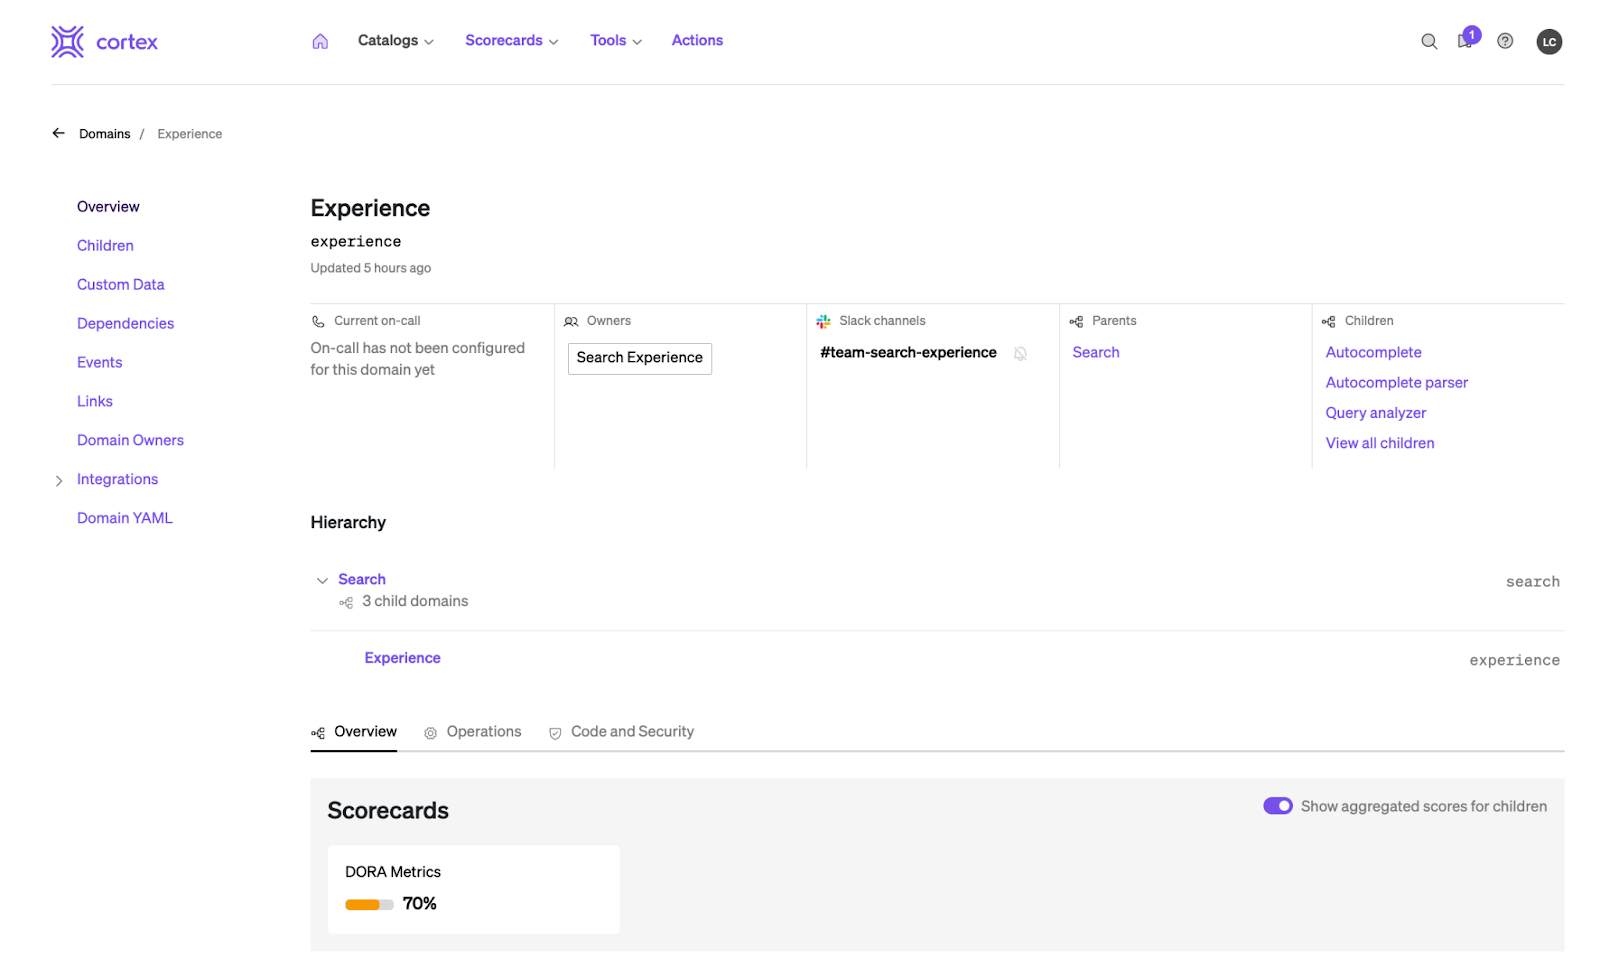Click the DORA Metrics progress bar

click(369, 905)
